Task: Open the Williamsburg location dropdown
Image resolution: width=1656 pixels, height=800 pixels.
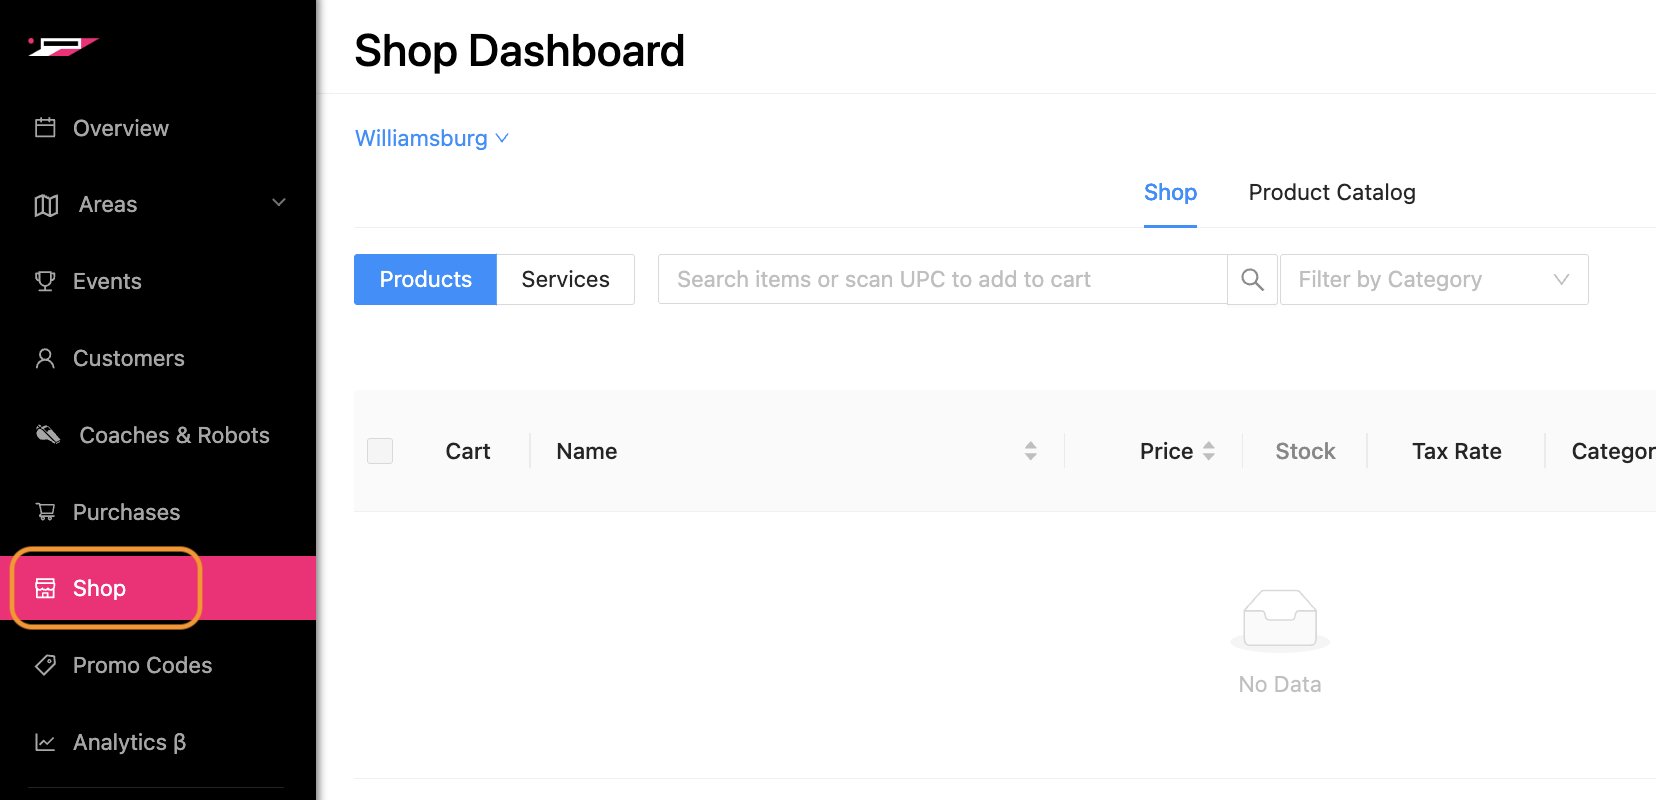Action: click(432, 138)
